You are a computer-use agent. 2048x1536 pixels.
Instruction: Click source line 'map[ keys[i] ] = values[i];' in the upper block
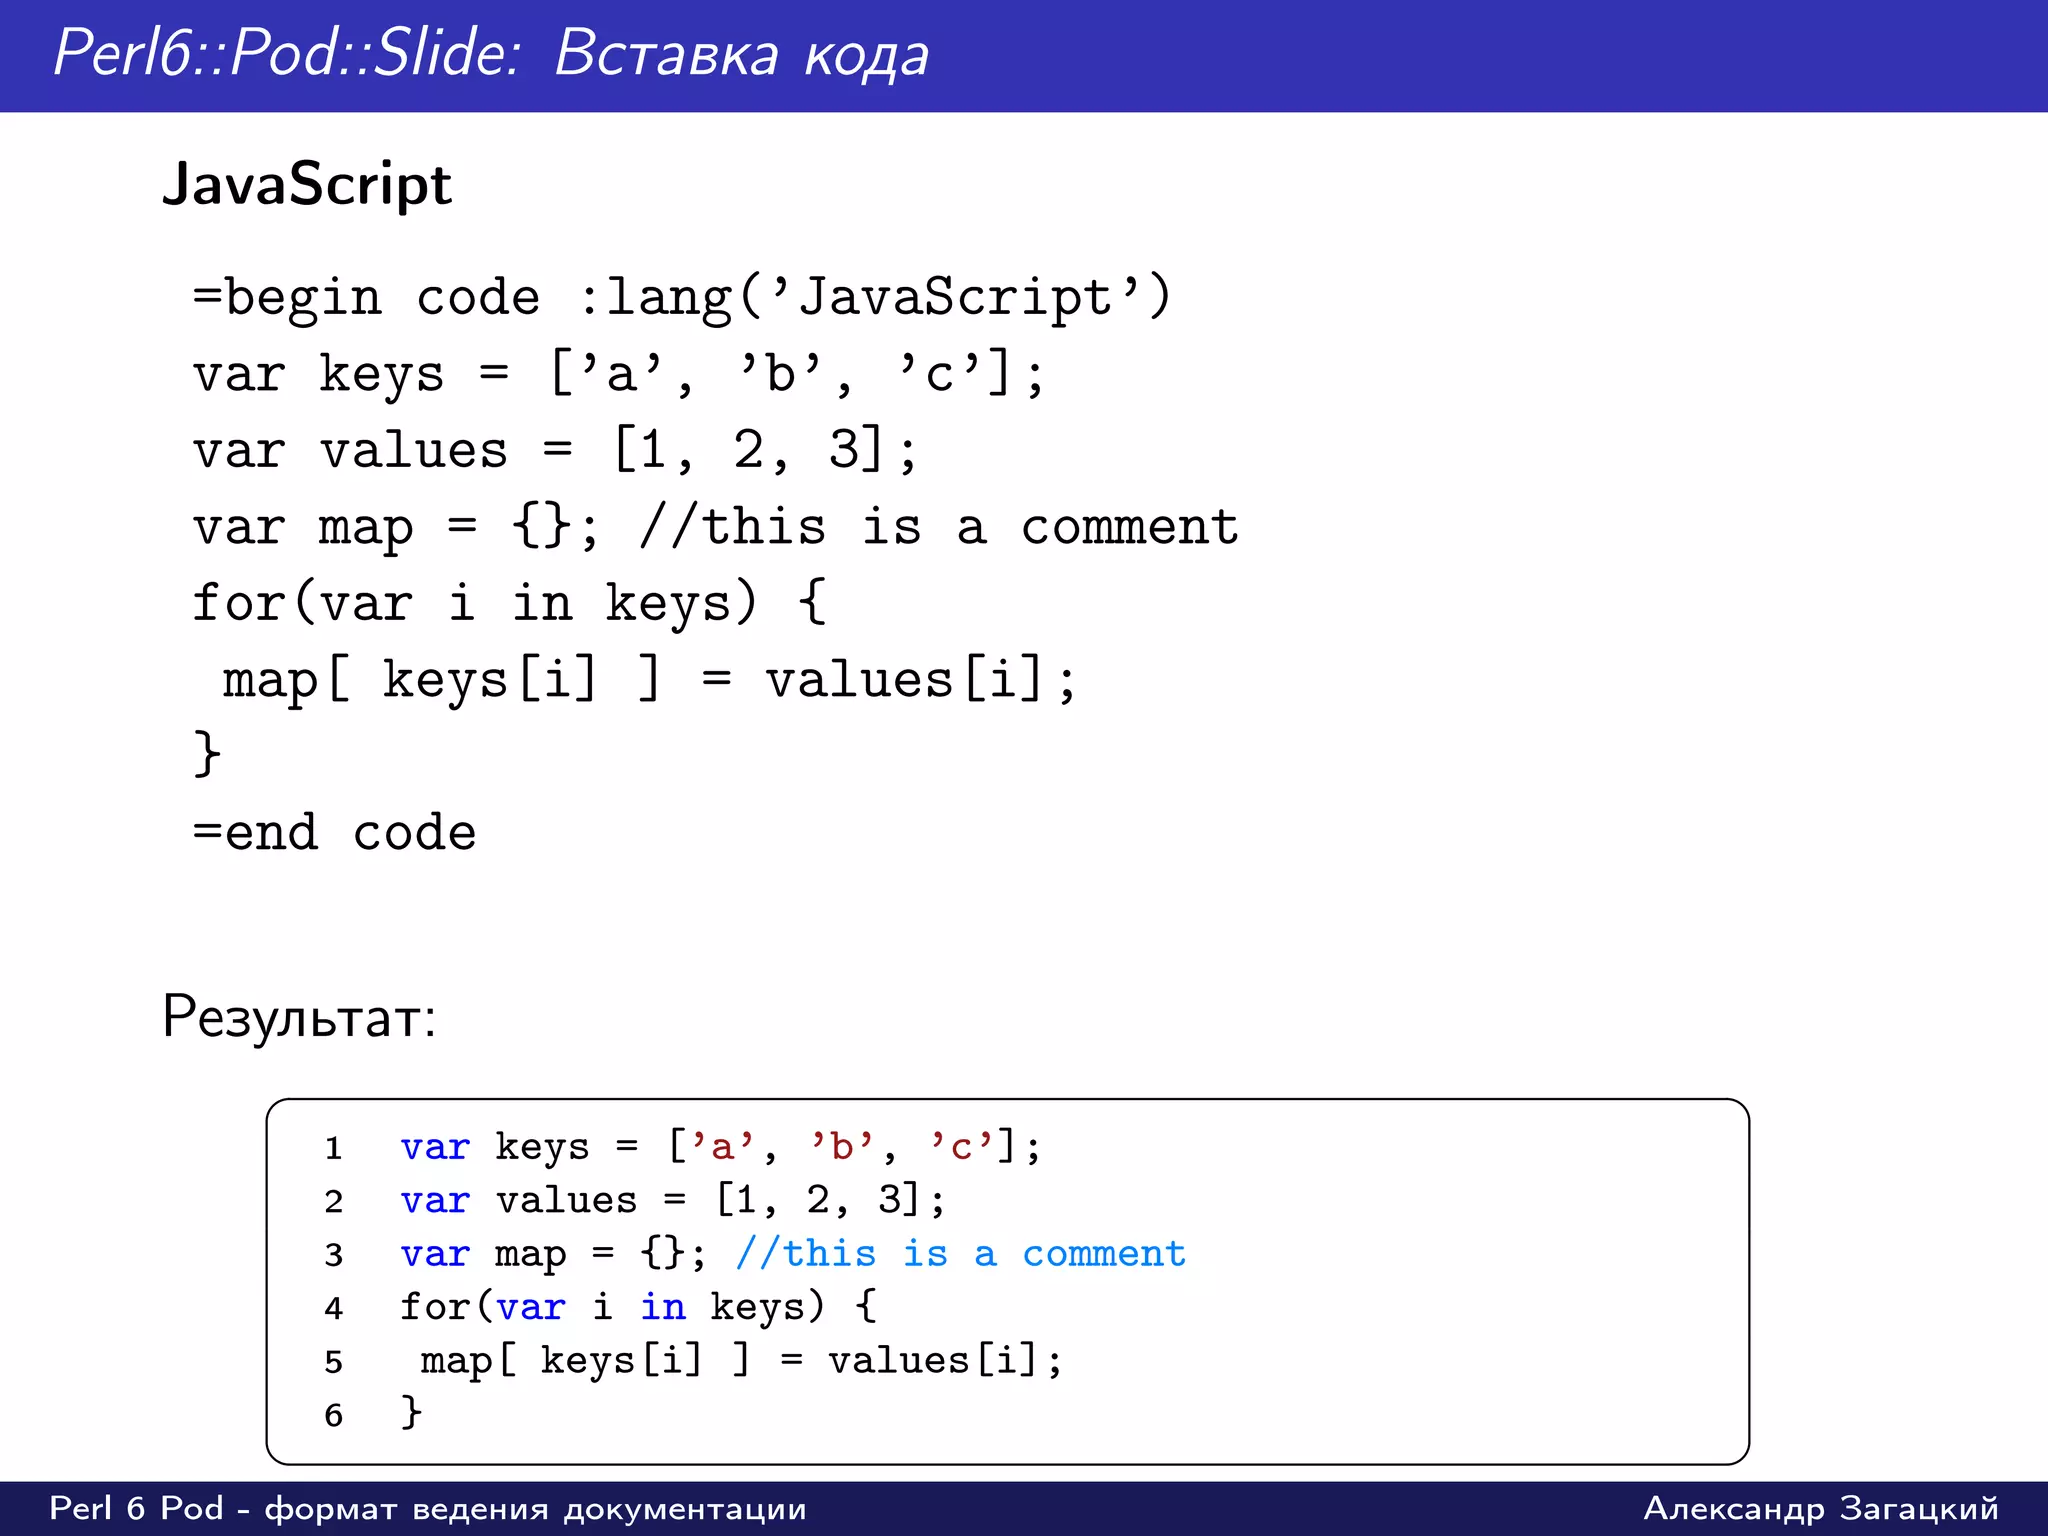tap(649, 681)
